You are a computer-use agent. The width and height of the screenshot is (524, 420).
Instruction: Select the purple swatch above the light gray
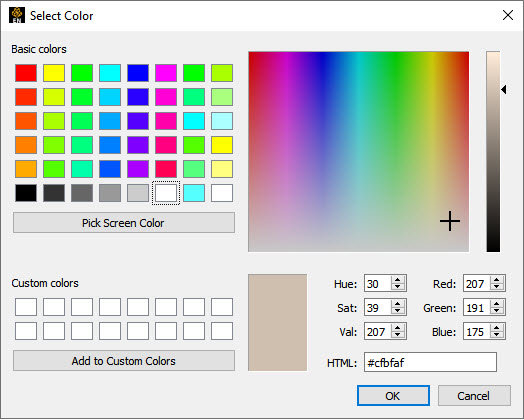pyautogui.click(x=138, y=169)
